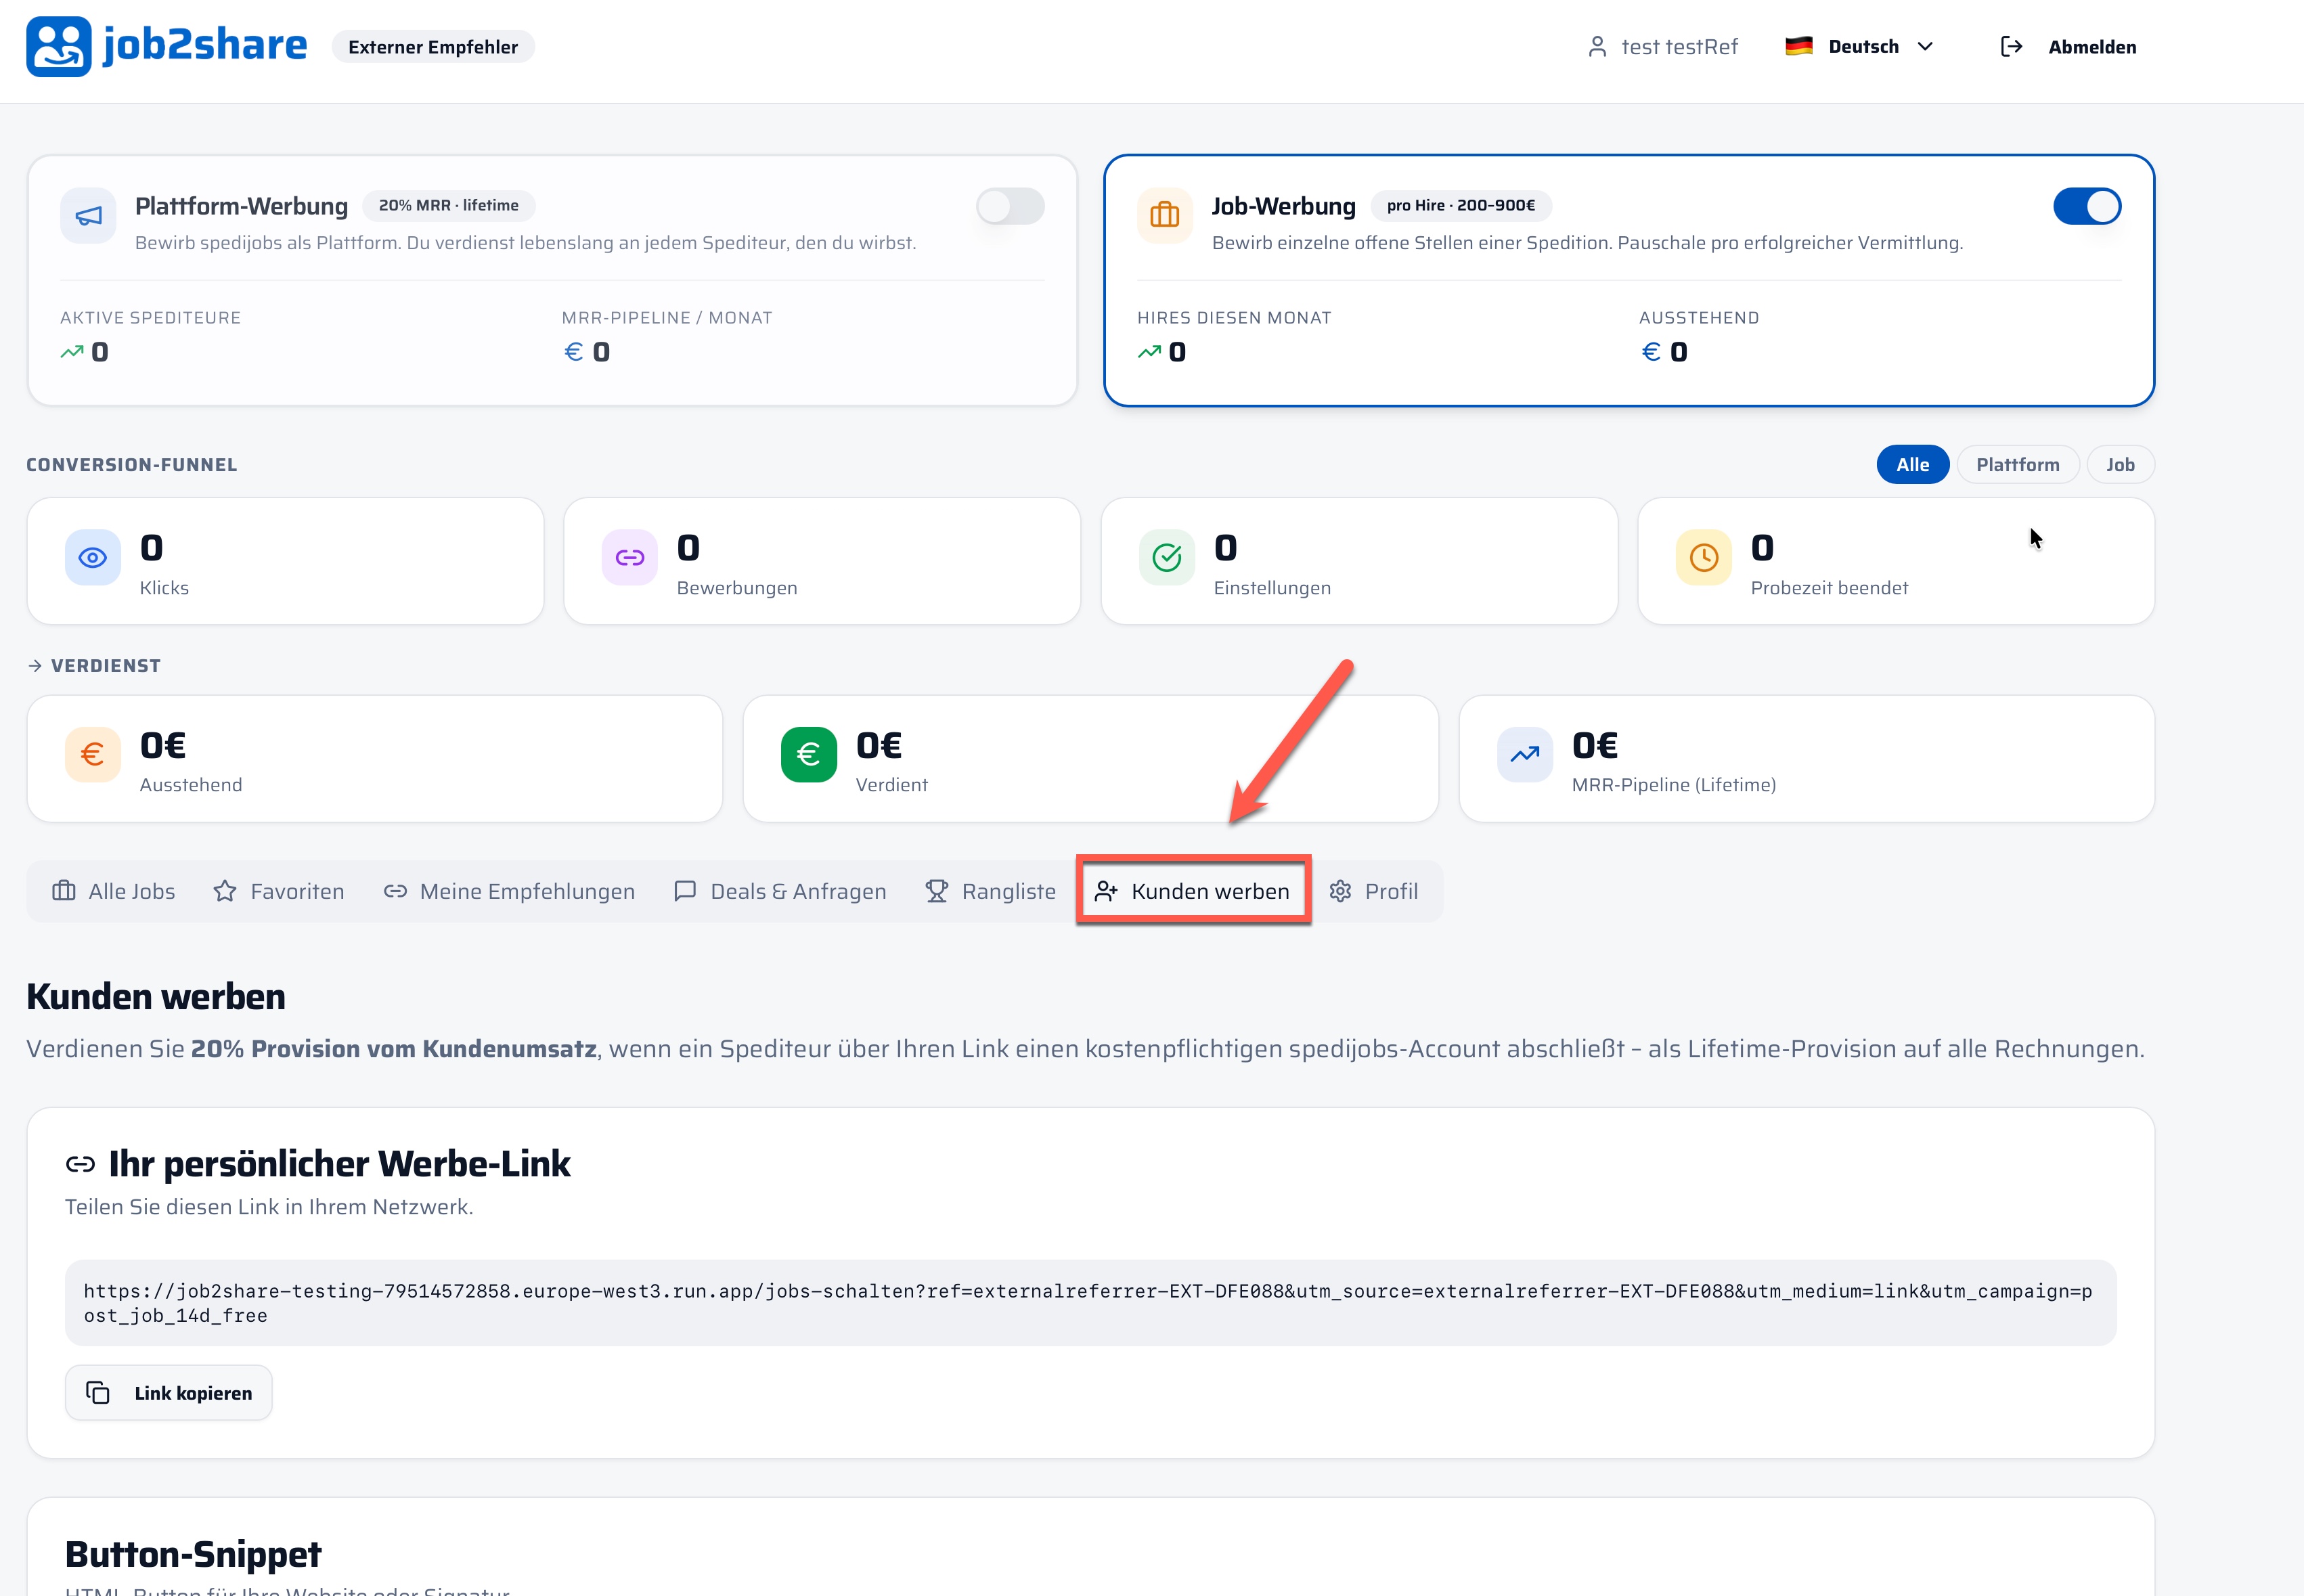Click the user profile icon next to test testRef
The image size is (2304, 1596).
point(1597,47)
